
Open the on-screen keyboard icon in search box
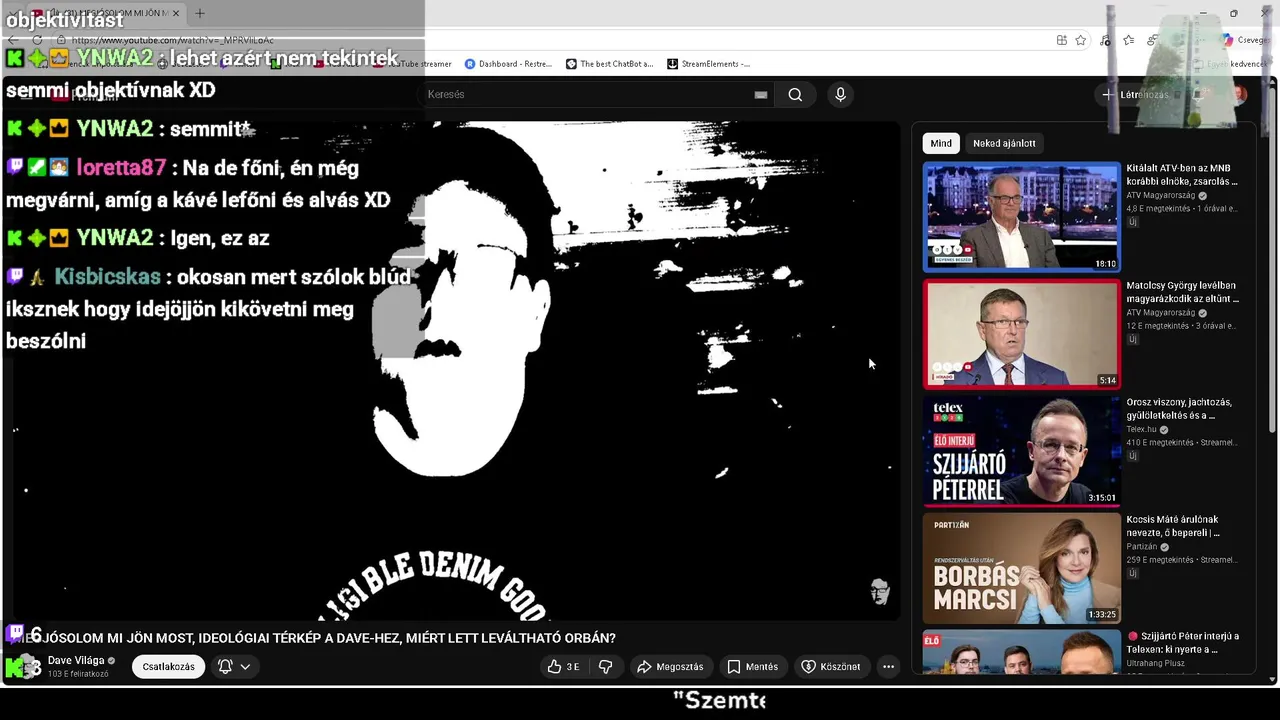(x=761, y=94)
